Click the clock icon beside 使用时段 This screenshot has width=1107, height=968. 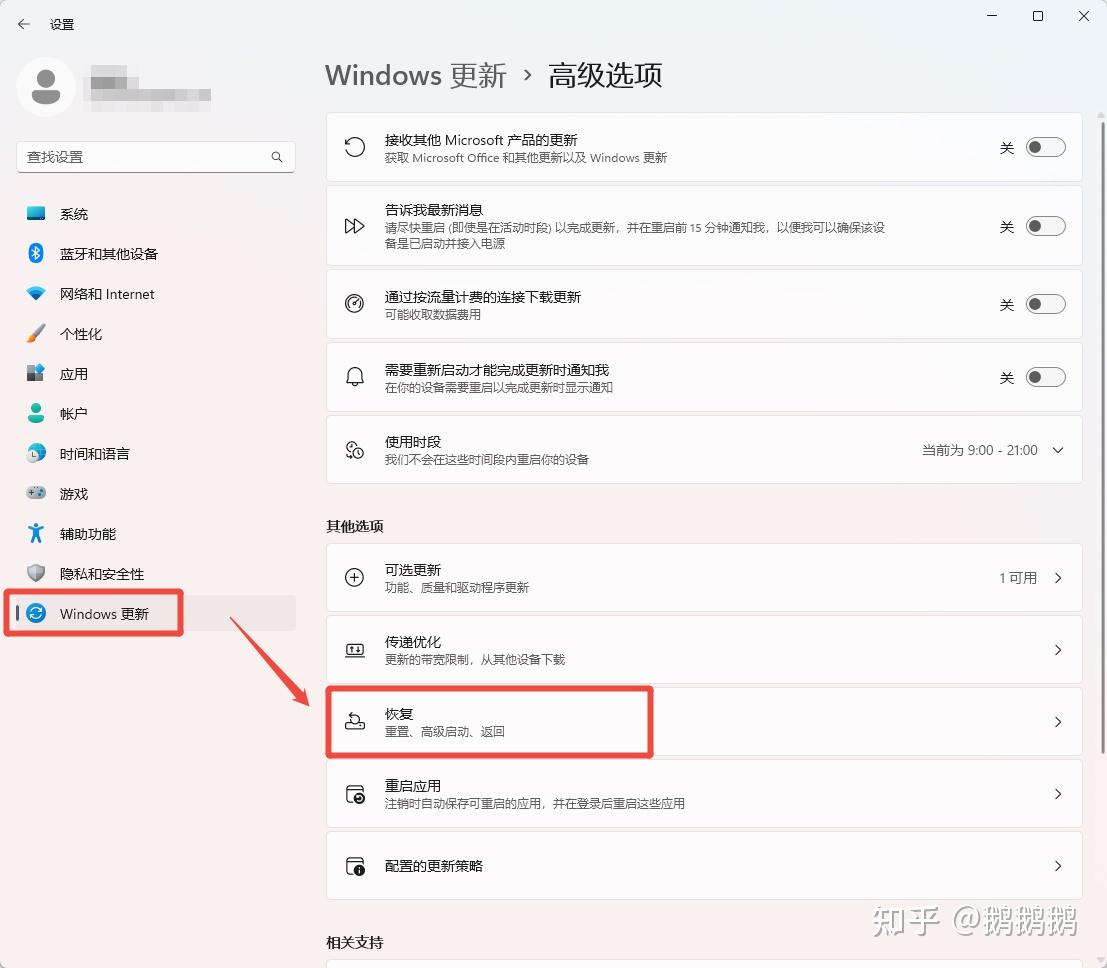pyautogui.click(x=354, y=450)
